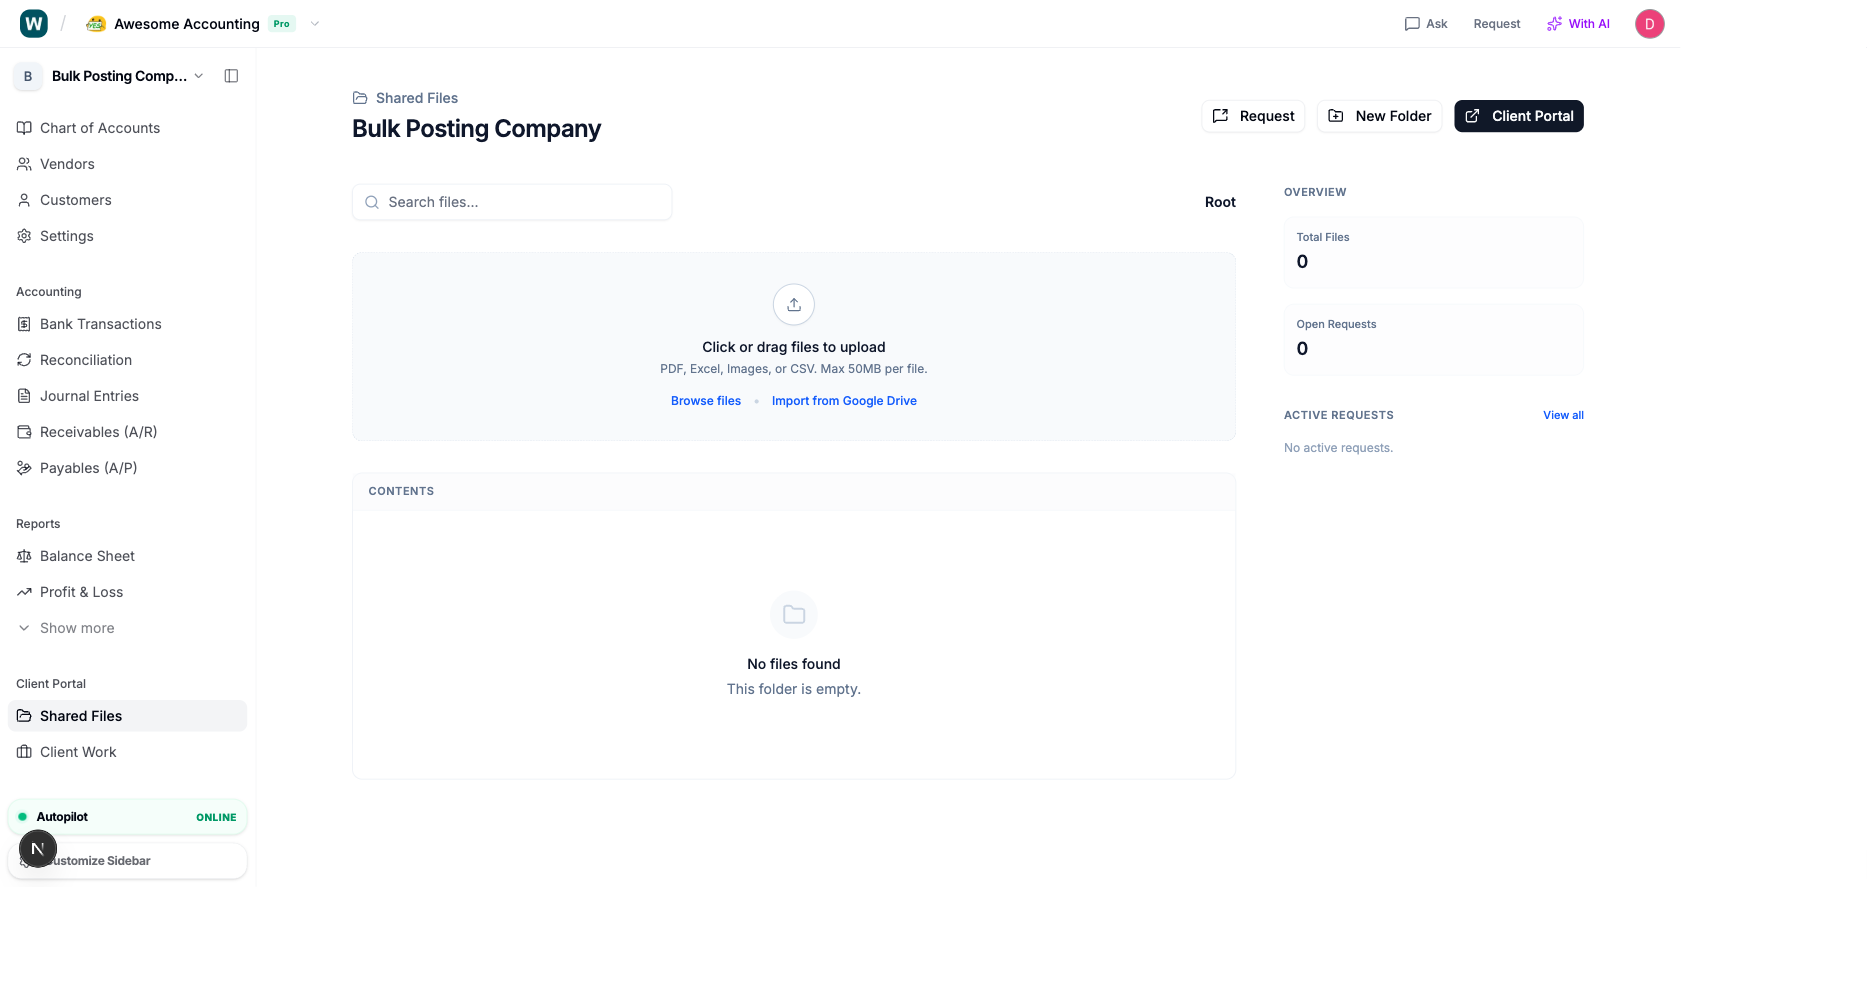Click Import from Google Drive link
Viewport: 1867px width, 984px height.
click(x=844, y=401)
